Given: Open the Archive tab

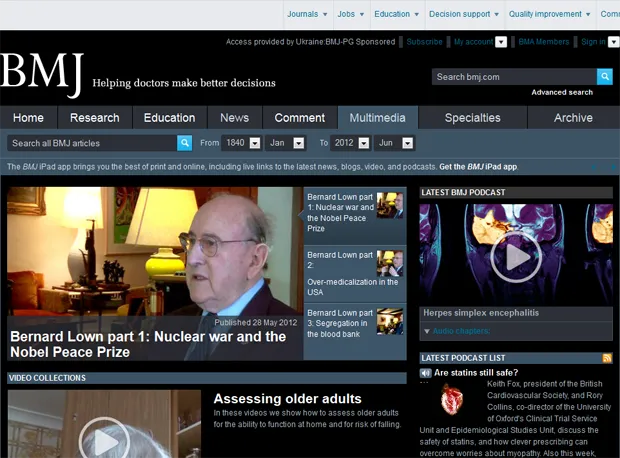Looking at the screenshot, I should [x=573, y=118].
